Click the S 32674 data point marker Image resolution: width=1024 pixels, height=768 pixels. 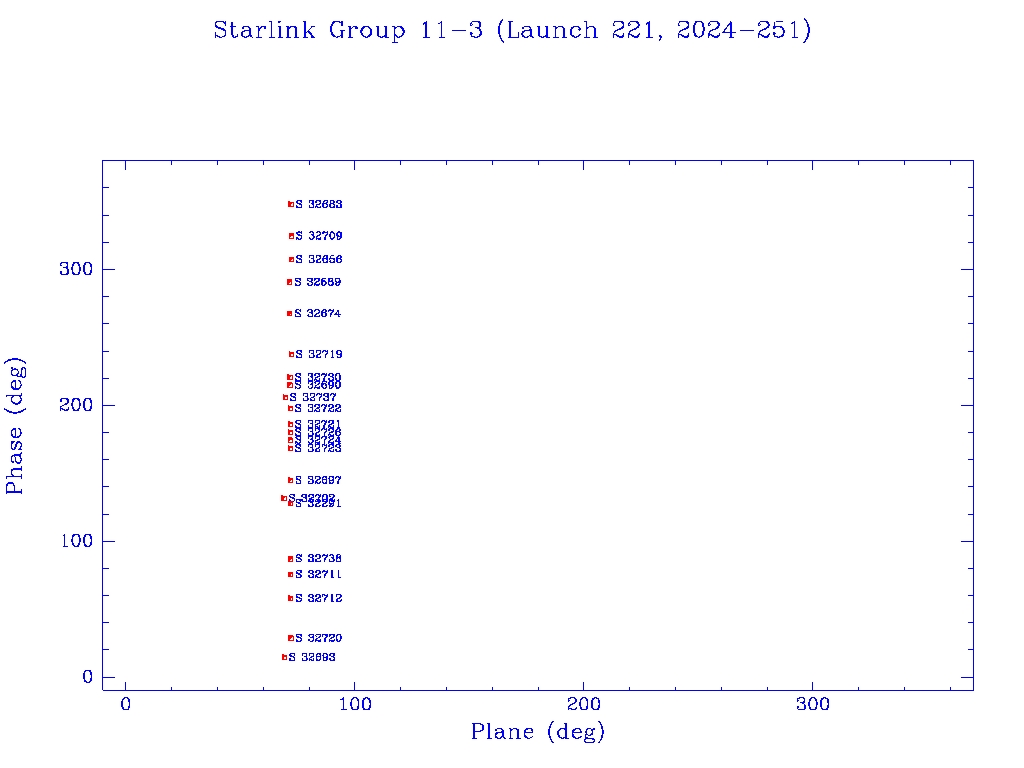[x=289, y=313]
